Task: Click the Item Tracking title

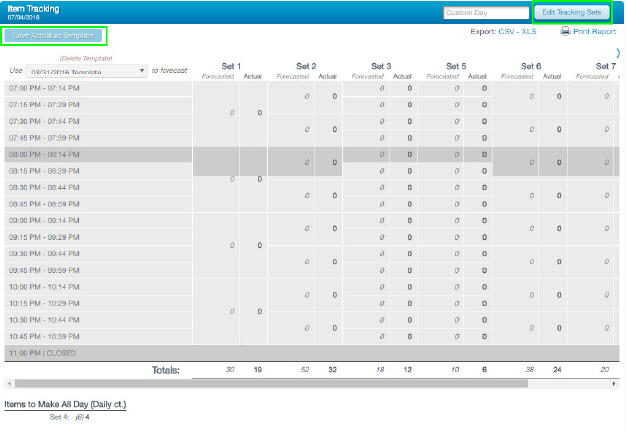Action: [x=33, y=9]
